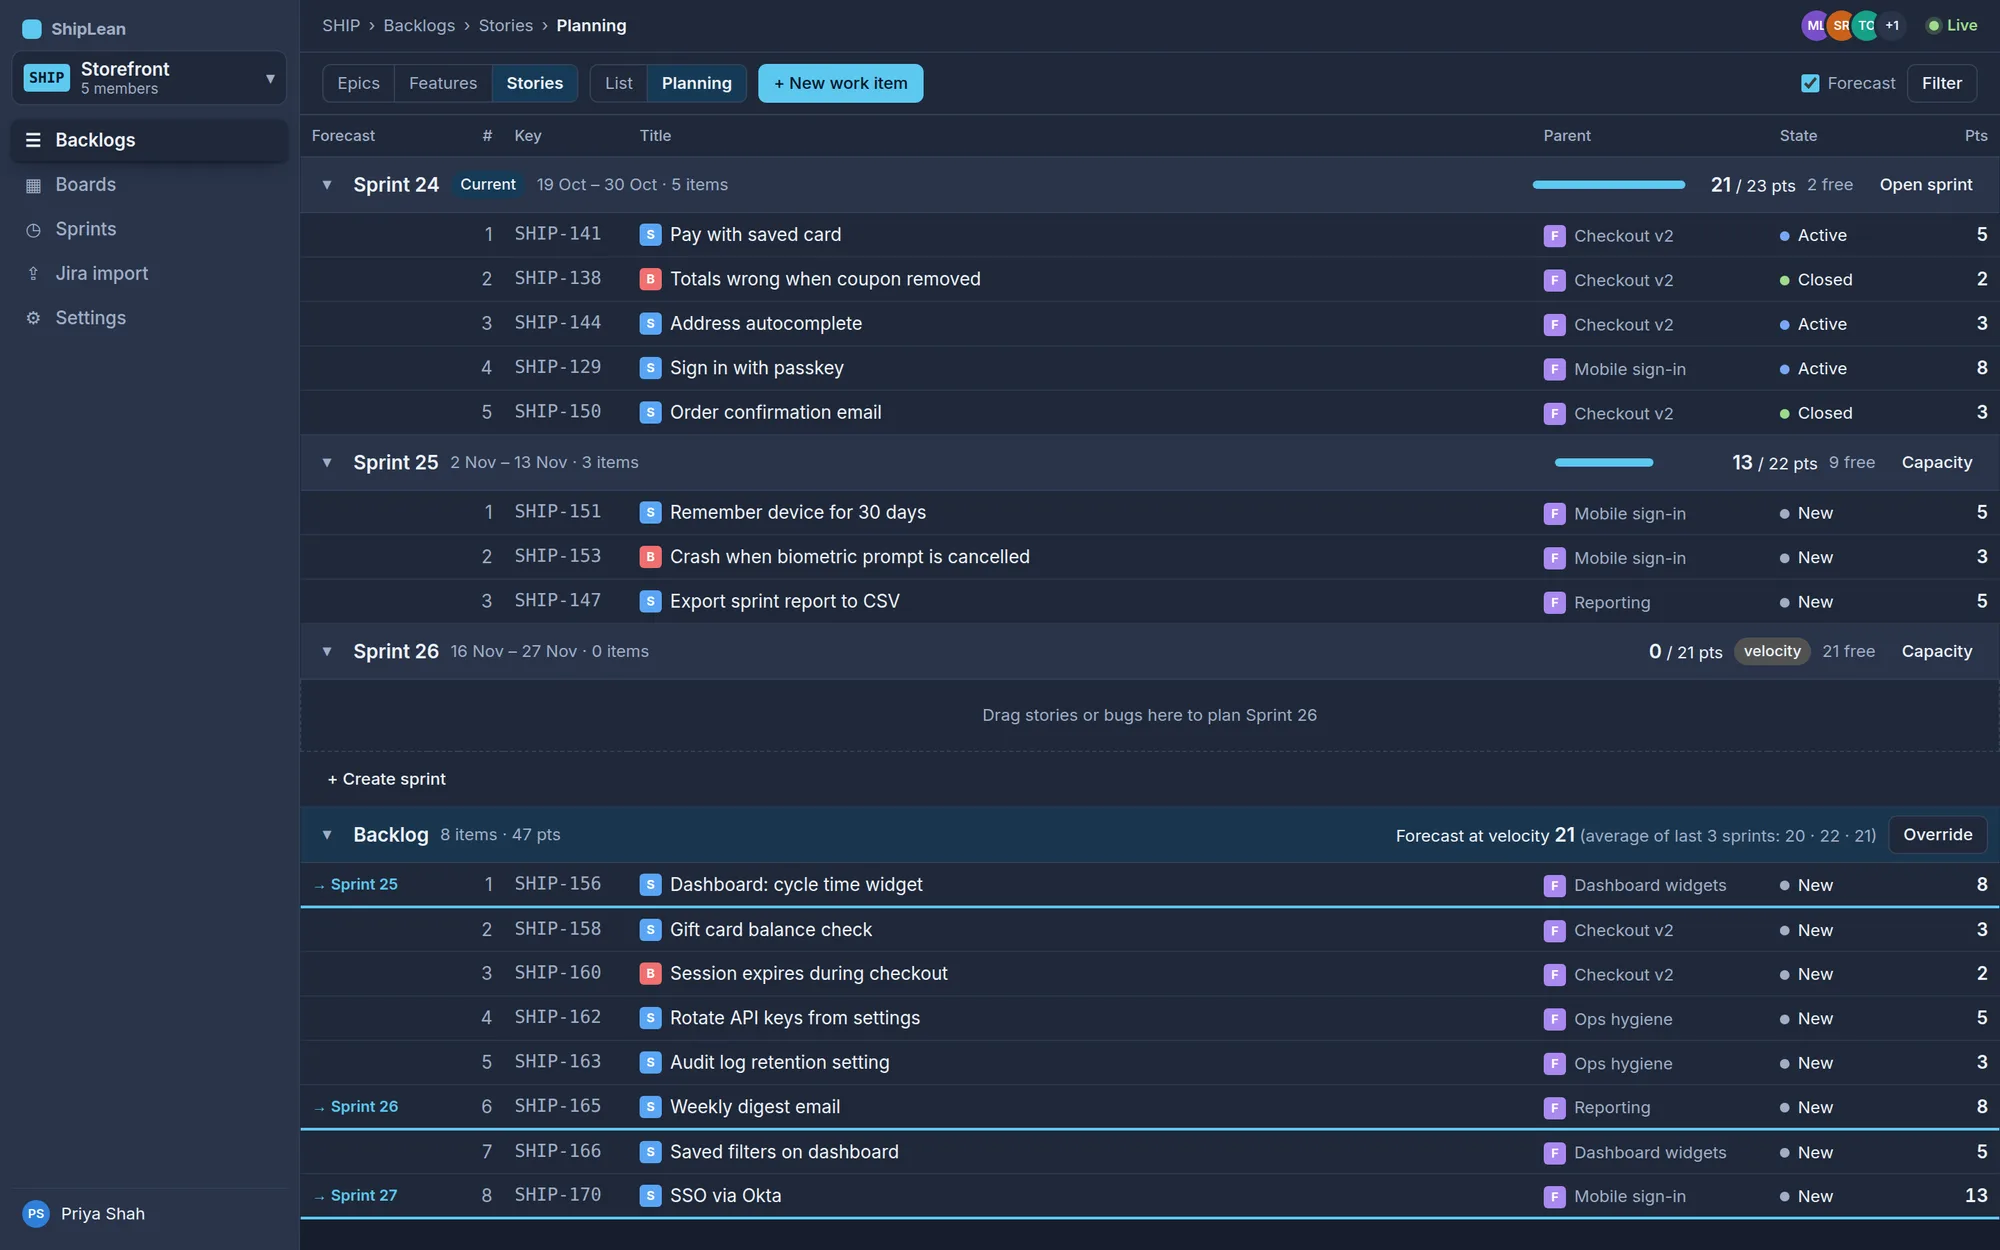Image resolution: width=2000 pixels, height=1250 pixels.
Task: Click the Sprint 25 capacity progress bar
Action: [1604, 463]
